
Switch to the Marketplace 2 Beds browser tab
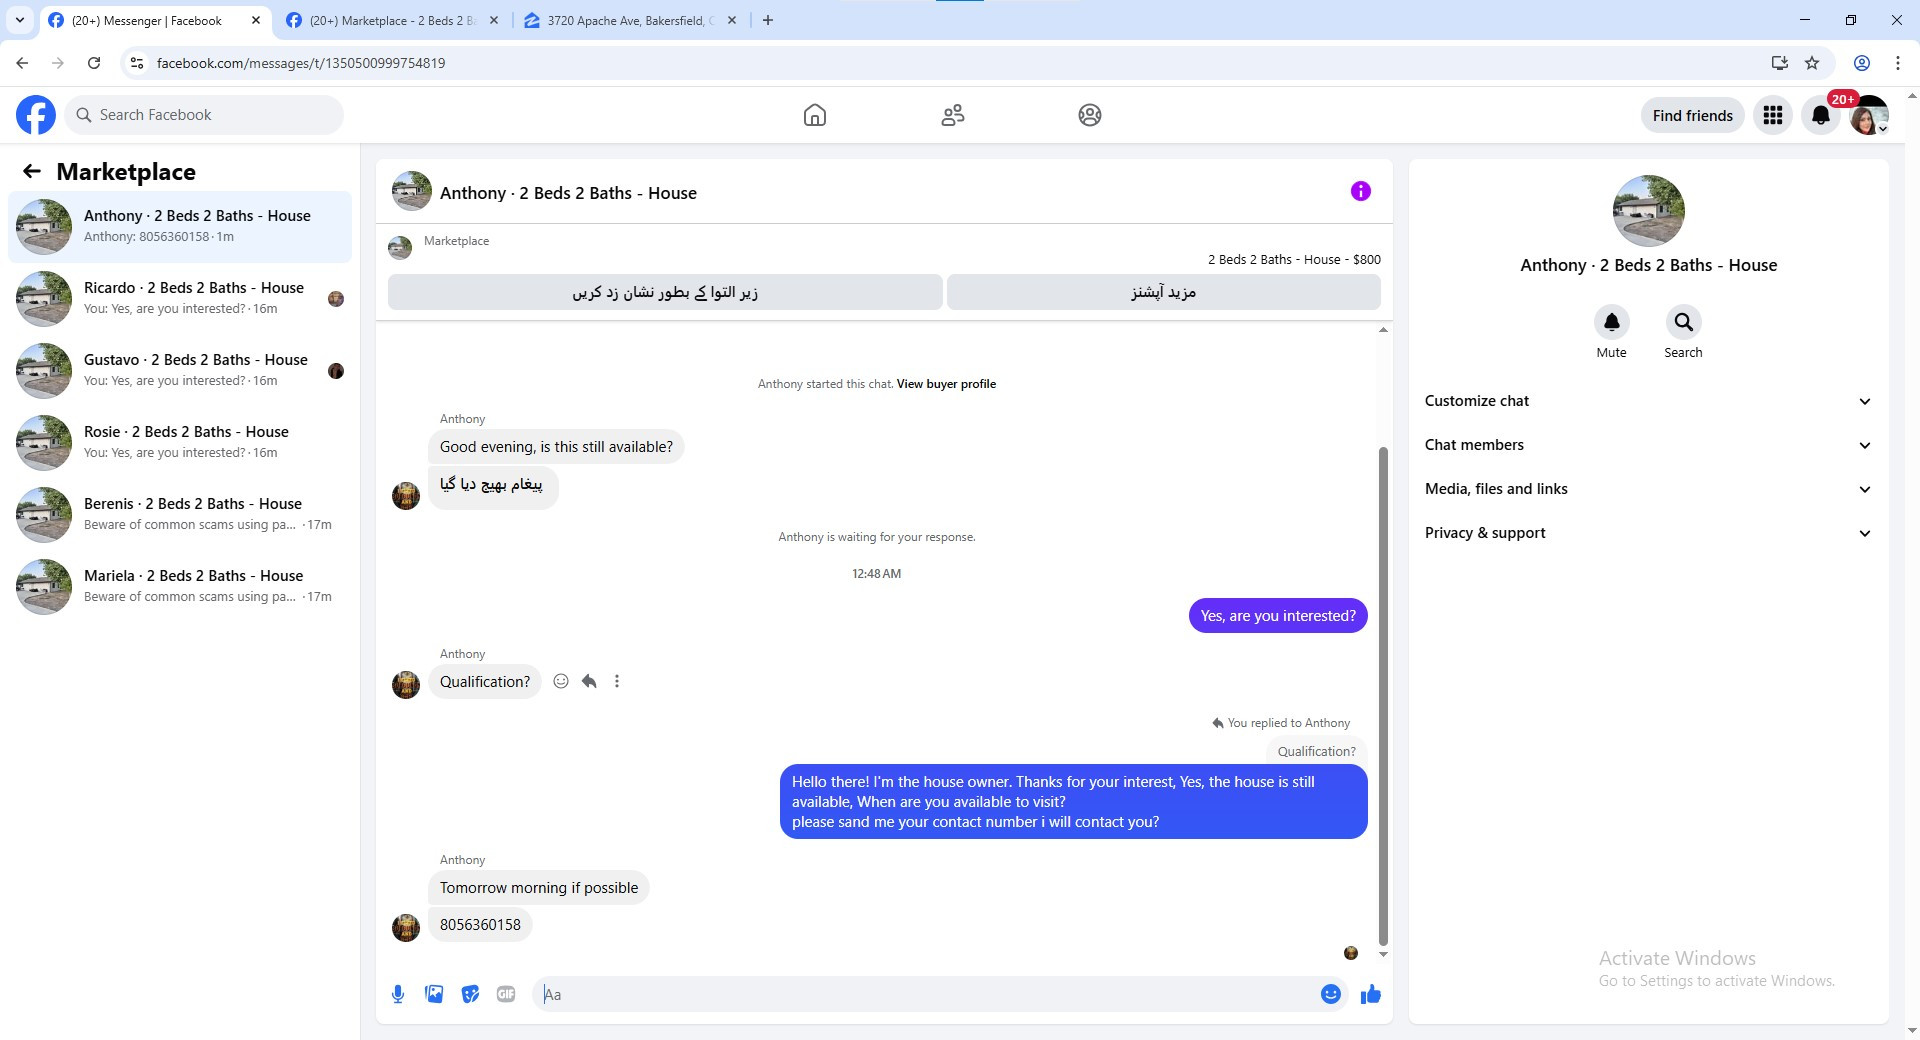point(392,20)
